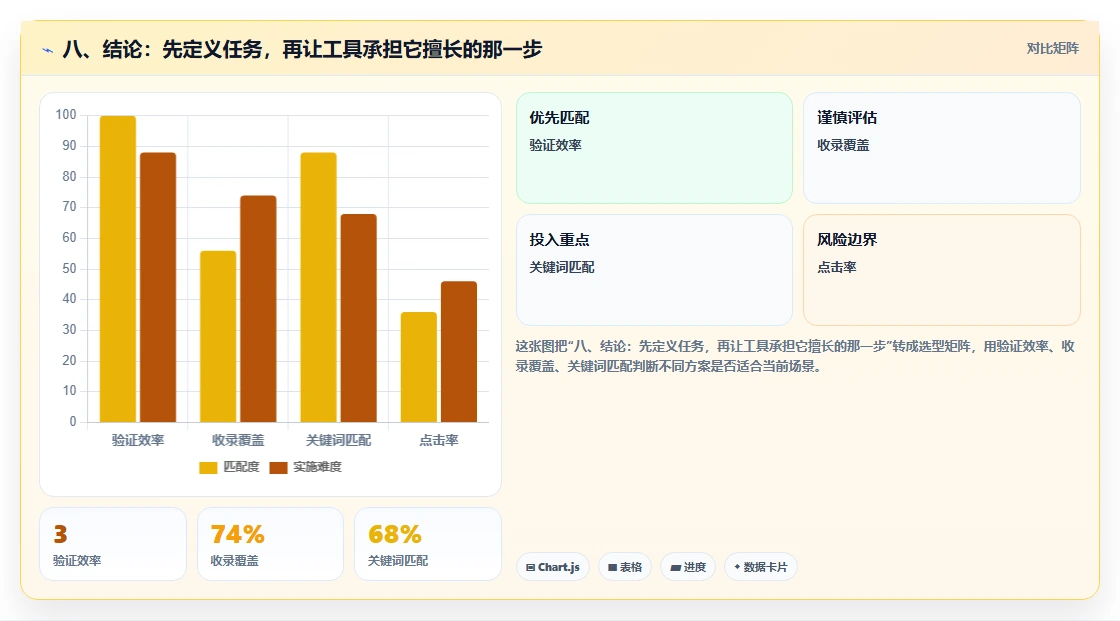Image resolution: width=1120 pixels, height=621 pixels.
Task: Click the Chart.js tag
Action: point(553,567)
